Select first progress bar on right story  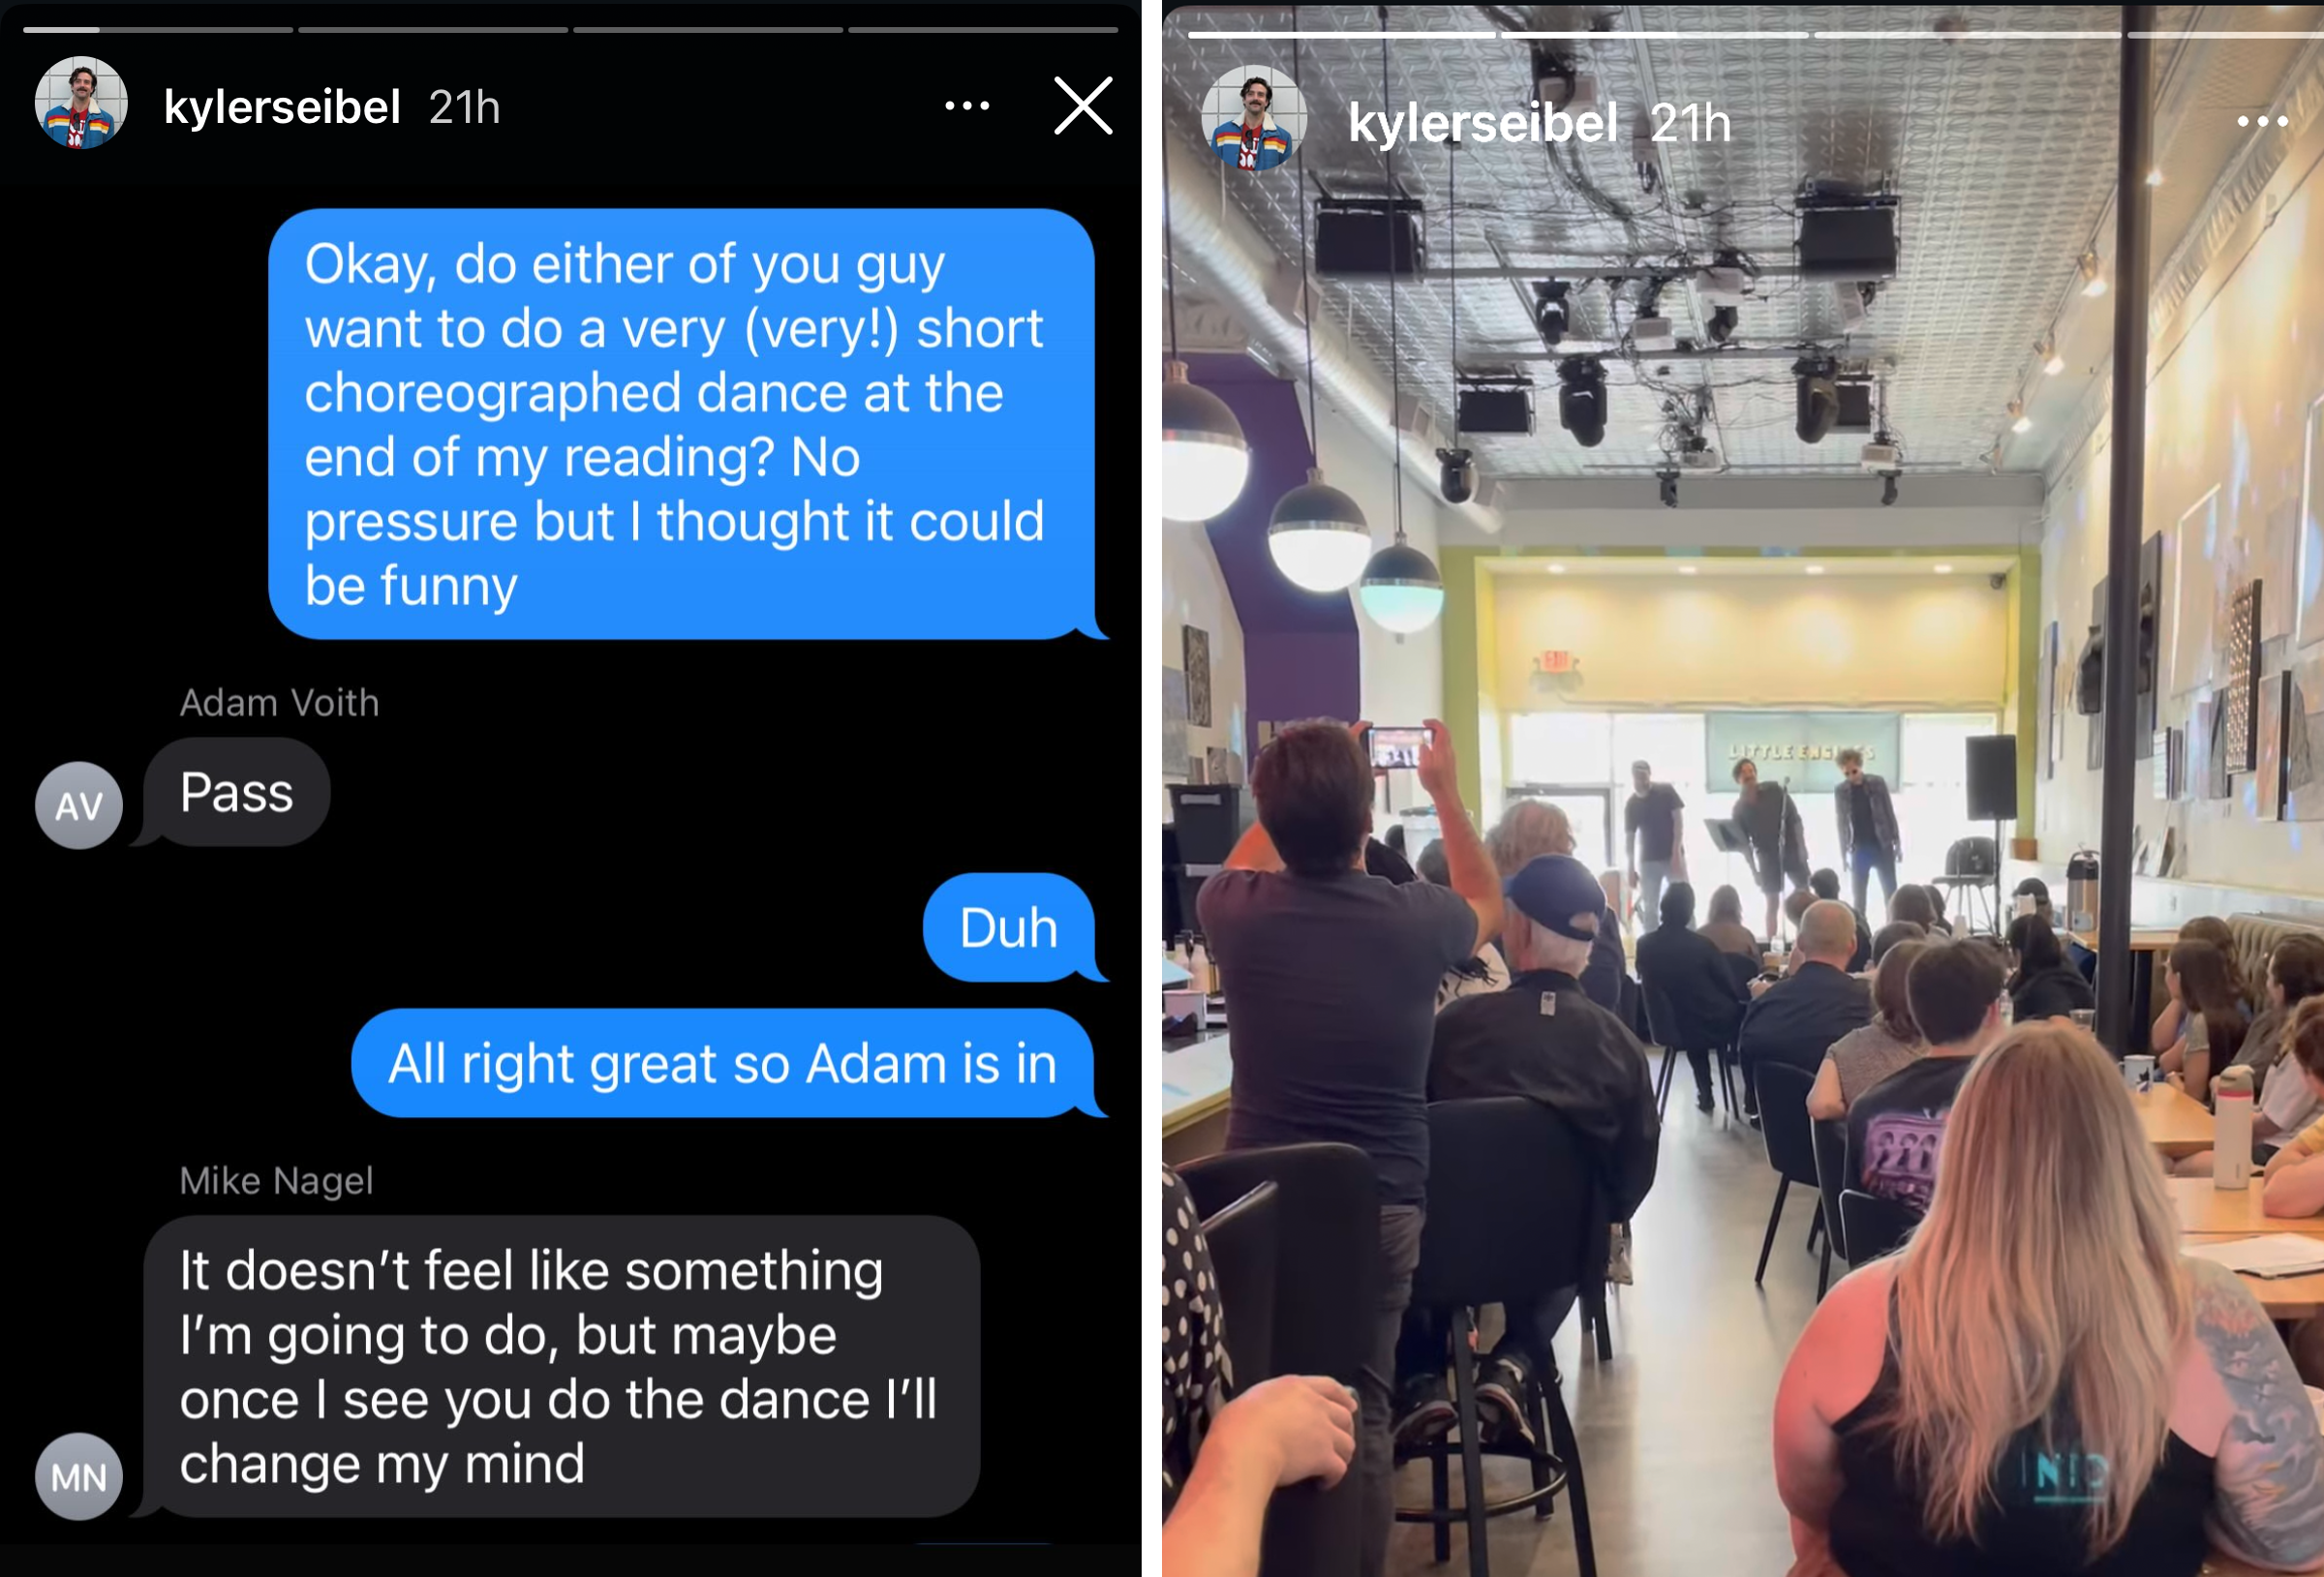point(1341,35)
